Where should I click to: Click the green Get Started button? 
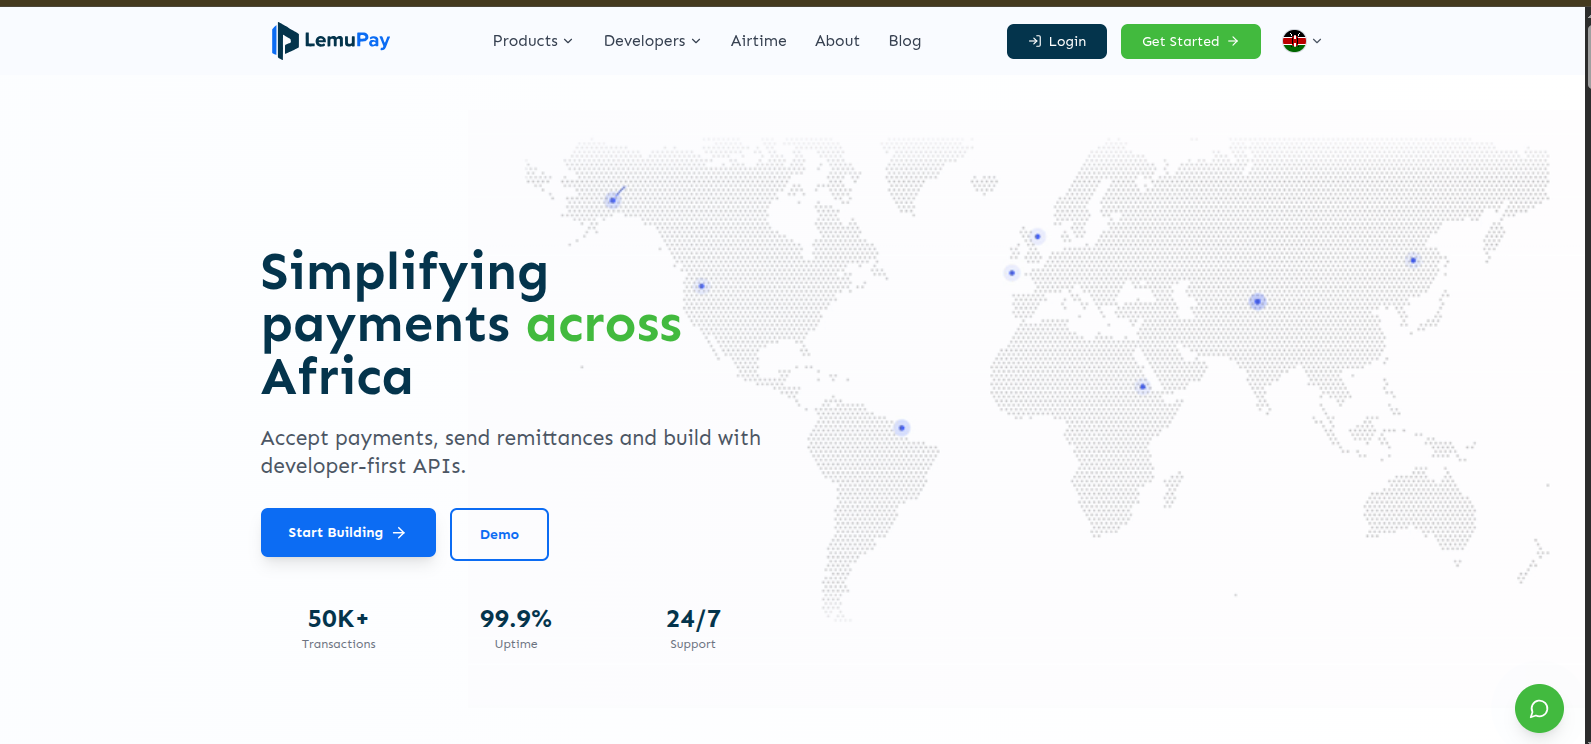click(x=1190, y=41)
